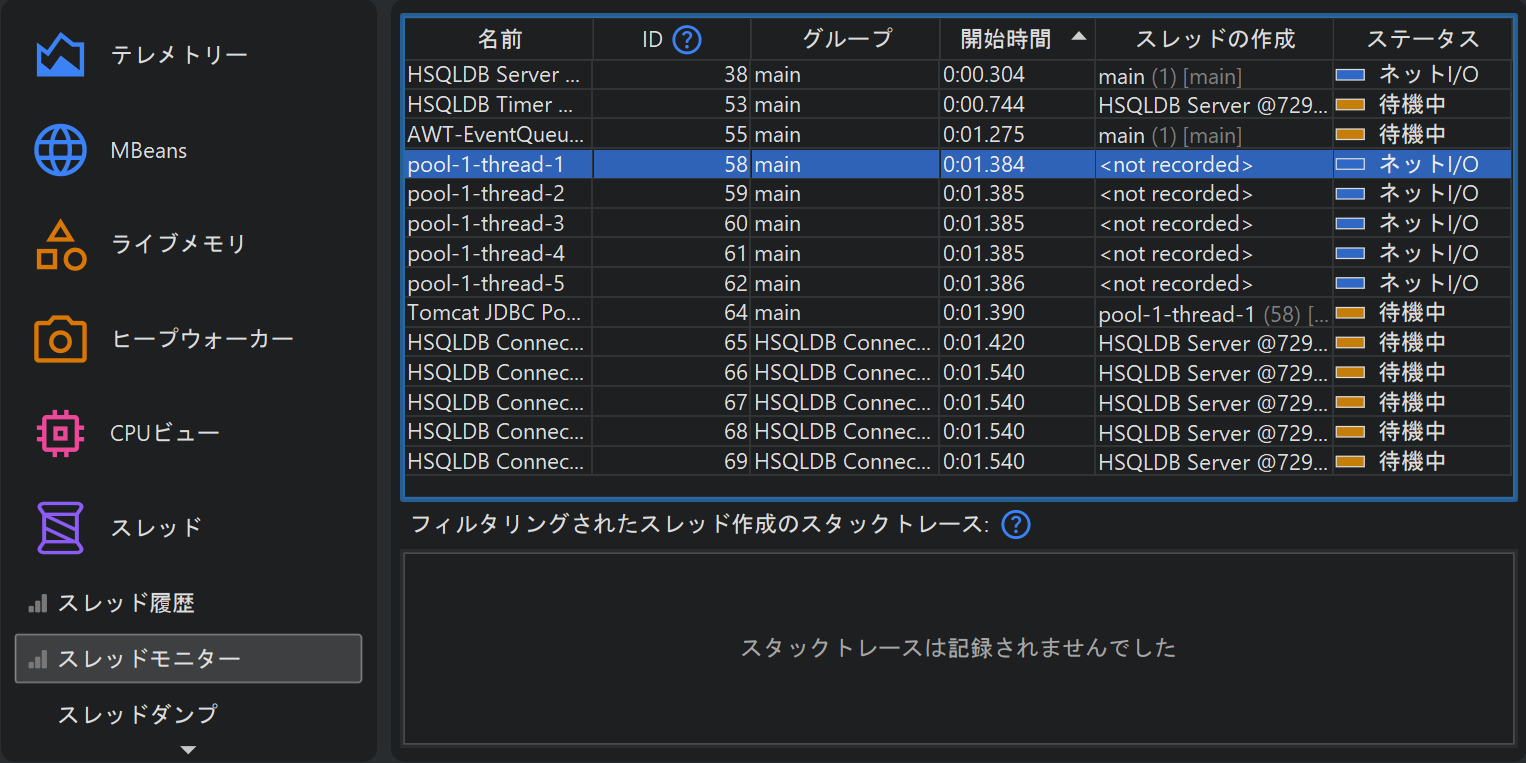Screen dimensions: 1526x763
Task: Click the MBeans globe icon
Action: [60, 150]
